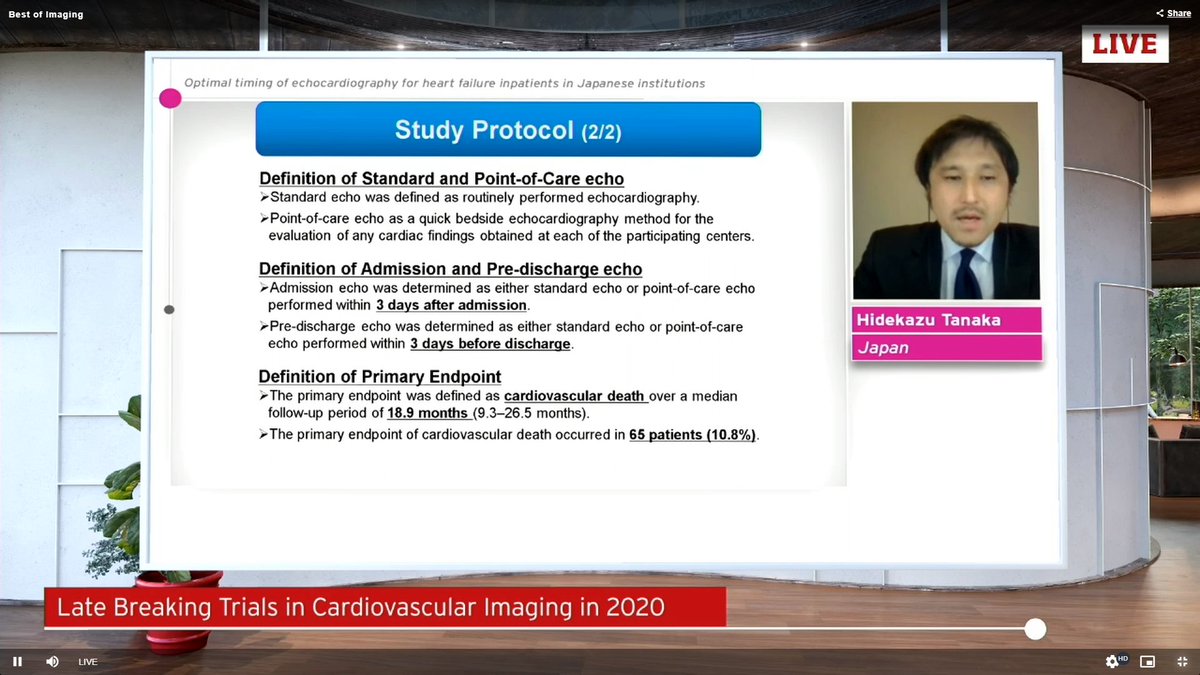Toggle audio mute in player controls
This screenshot has width=1200, height=675.
pyautogui.click(x=52, y=661)
